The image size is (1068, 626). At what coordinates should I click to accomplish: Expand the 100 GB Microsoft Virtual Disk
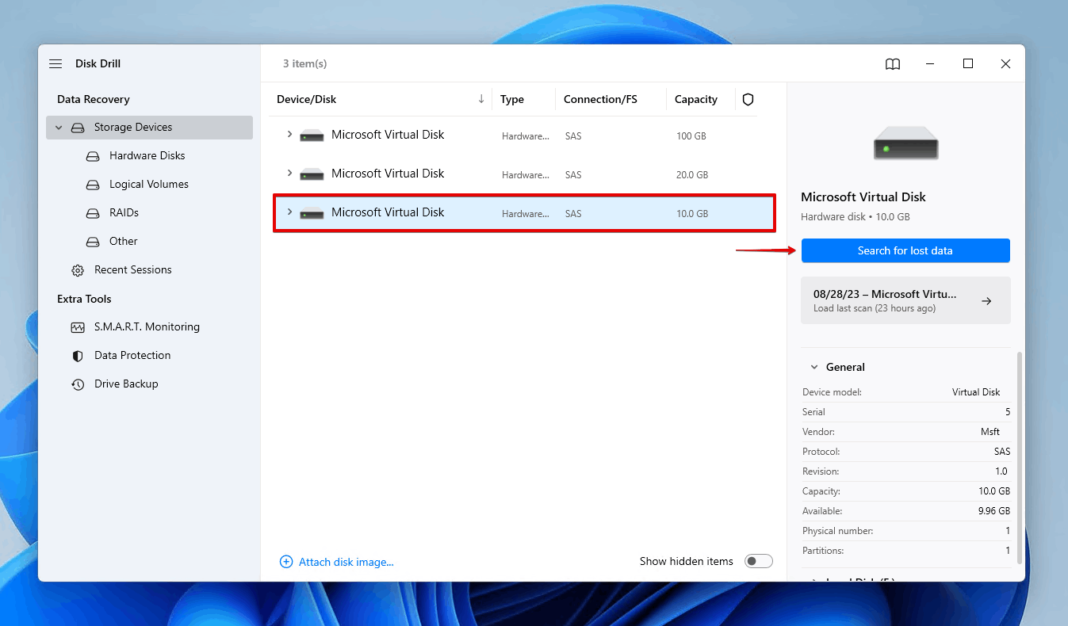[x=289, y=135]
